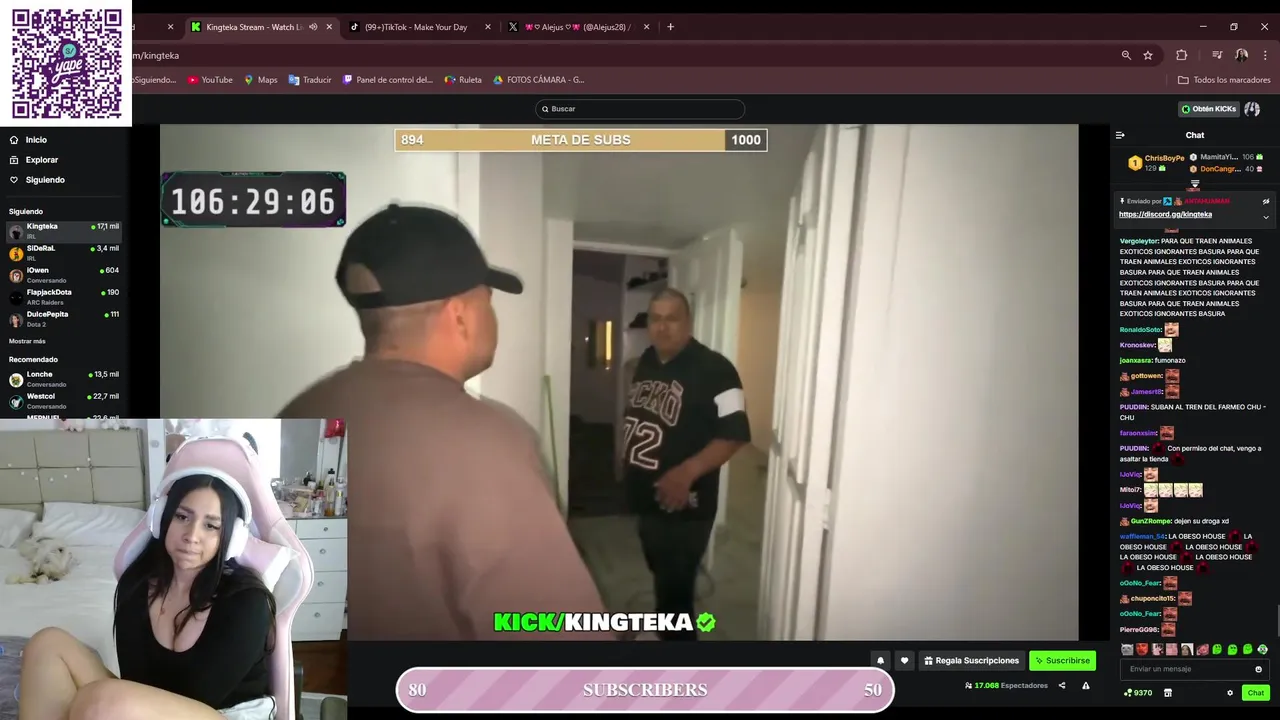
Task: Click the Regala Suscripciones button
Action: 971,661
